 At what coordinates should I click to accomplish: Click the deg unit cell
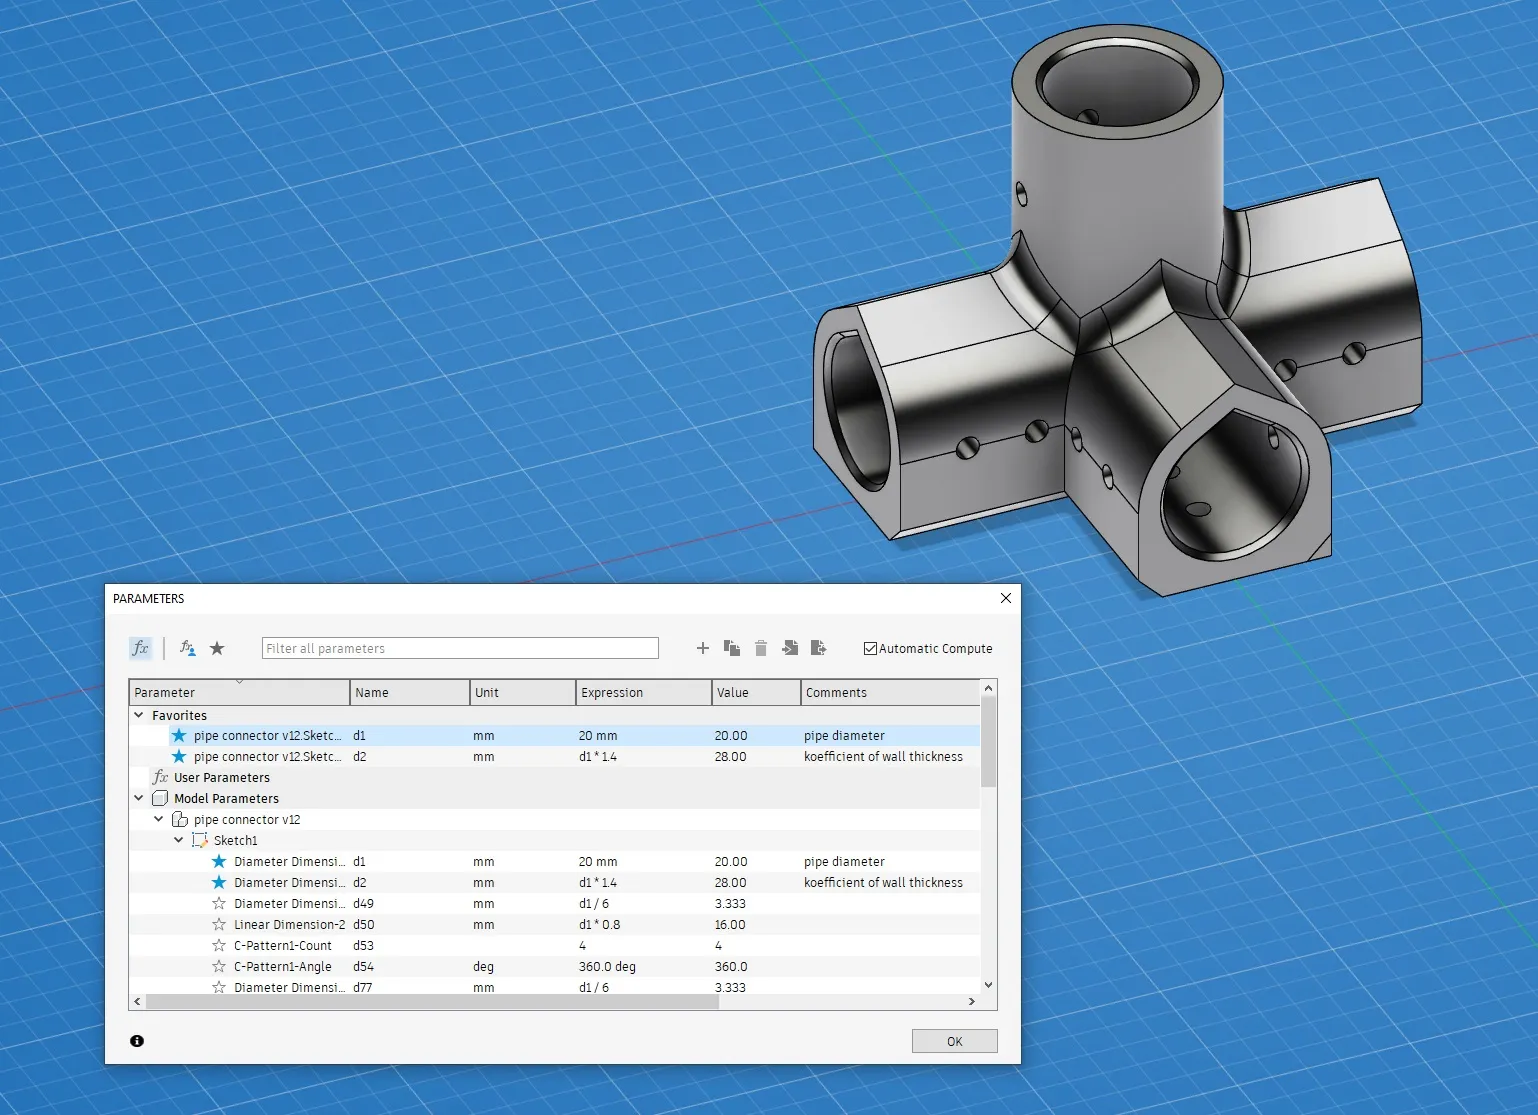[484, 966]
